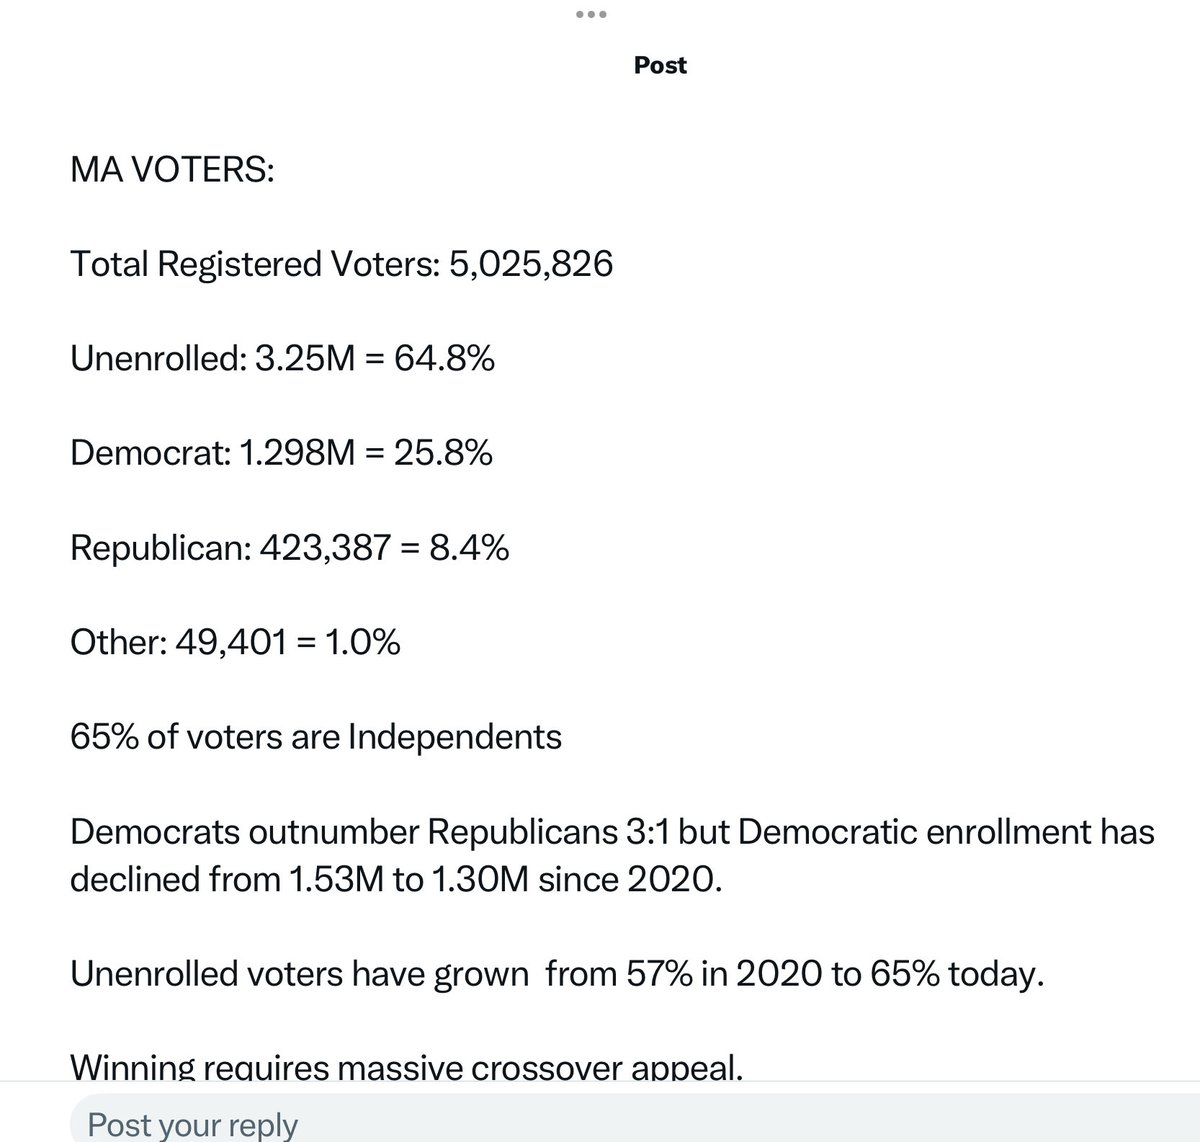This screenshot has width=1200, height=1142.
Task: Click 'Winning requires massive crossover appeal' line
Action: tap(407, 1068)
